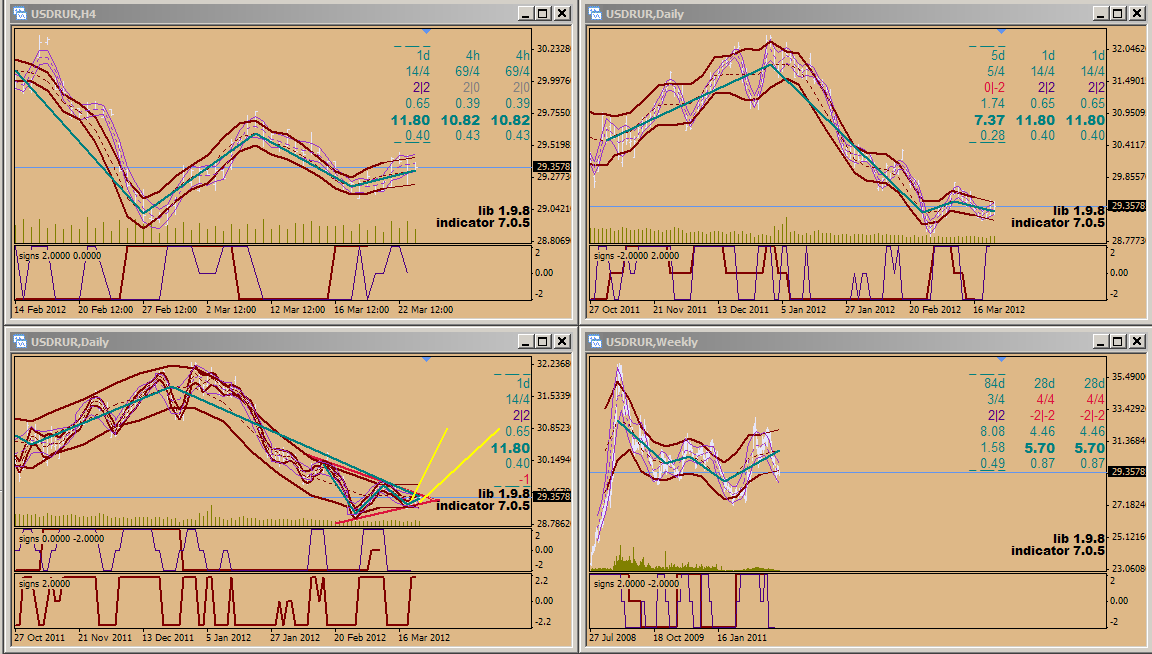Maximize the USDRUR,Weekly chart window
1152x654 pixels.
pyautogui.click(x=1119, y=342)
